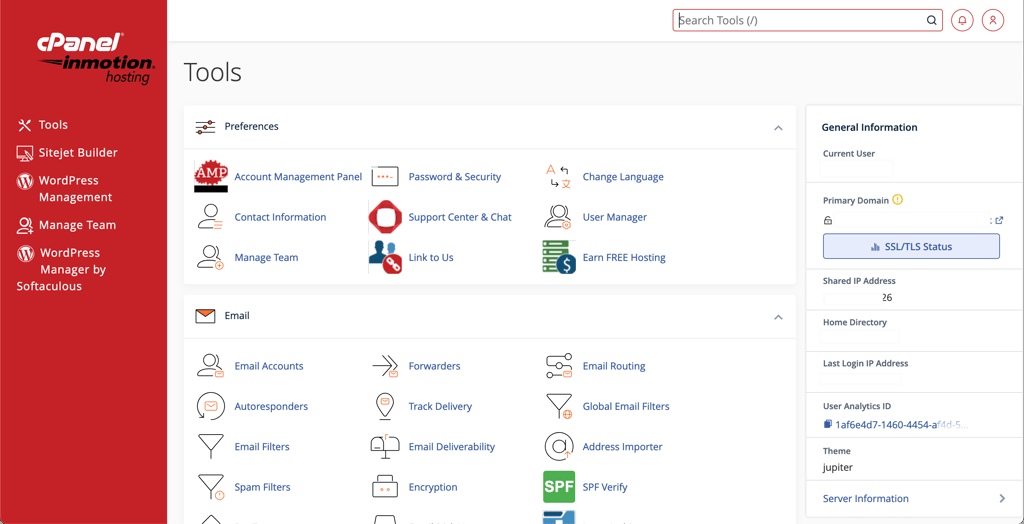Open the Support Center & Chat link
Viewport: 1024px width, 524px height.
click(x=460, y=217)
